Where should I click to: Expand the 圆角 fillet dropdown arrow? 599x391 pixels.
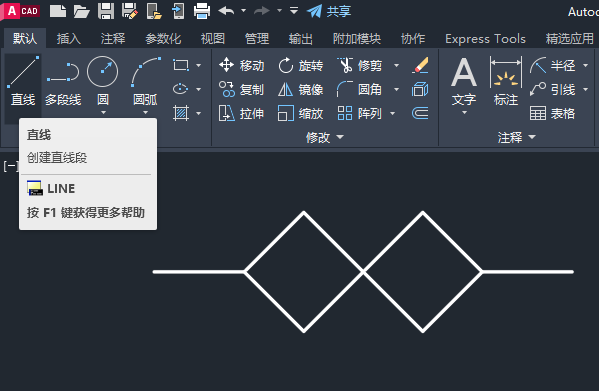[396, 89]
